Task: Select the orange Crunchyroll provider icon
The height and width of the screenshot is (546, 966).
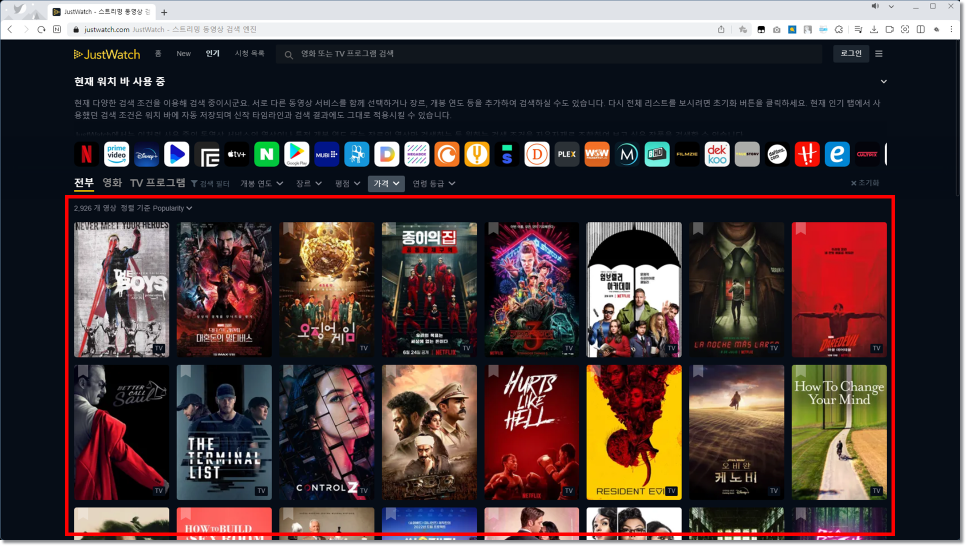Action: point(447,155)
